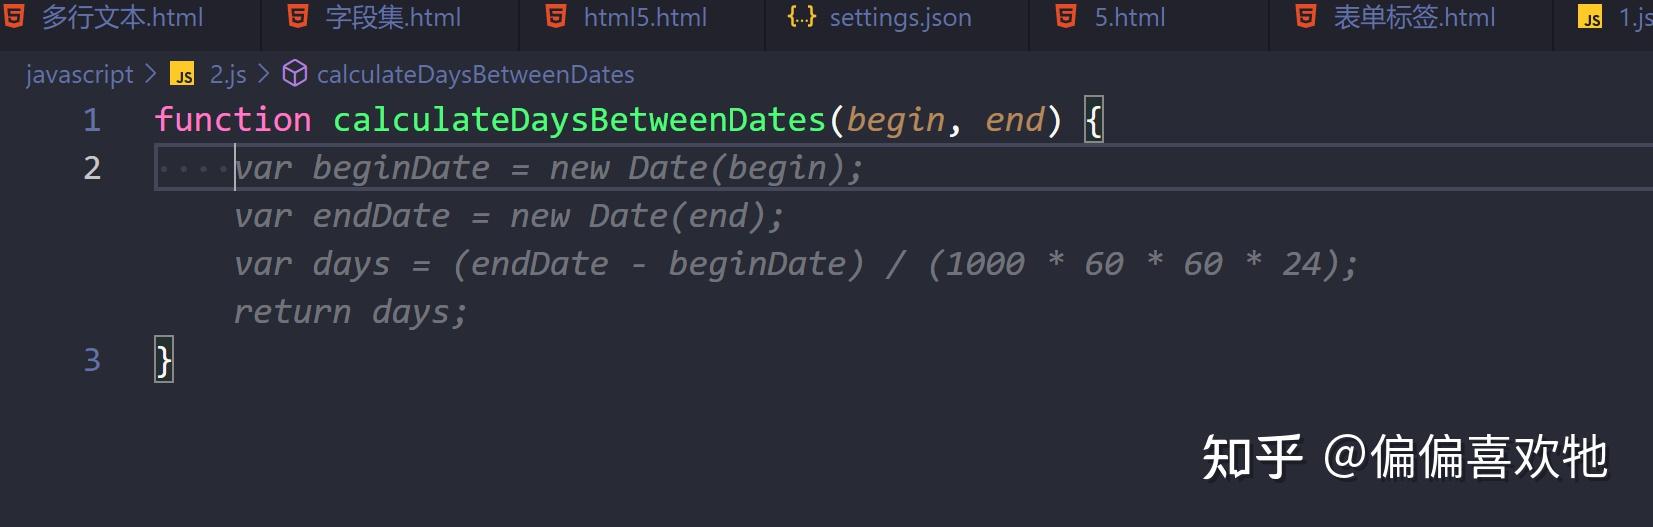Click the JS file icon in the breadcrumb

click(x=183, y=75)
